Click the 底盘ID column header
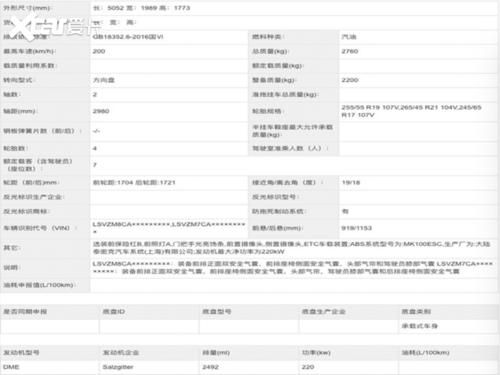The image size is (500, 375). click(114, 311)
